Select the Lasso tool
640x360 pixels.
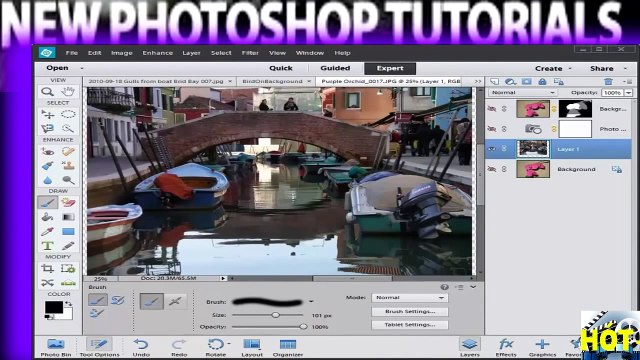47,129
